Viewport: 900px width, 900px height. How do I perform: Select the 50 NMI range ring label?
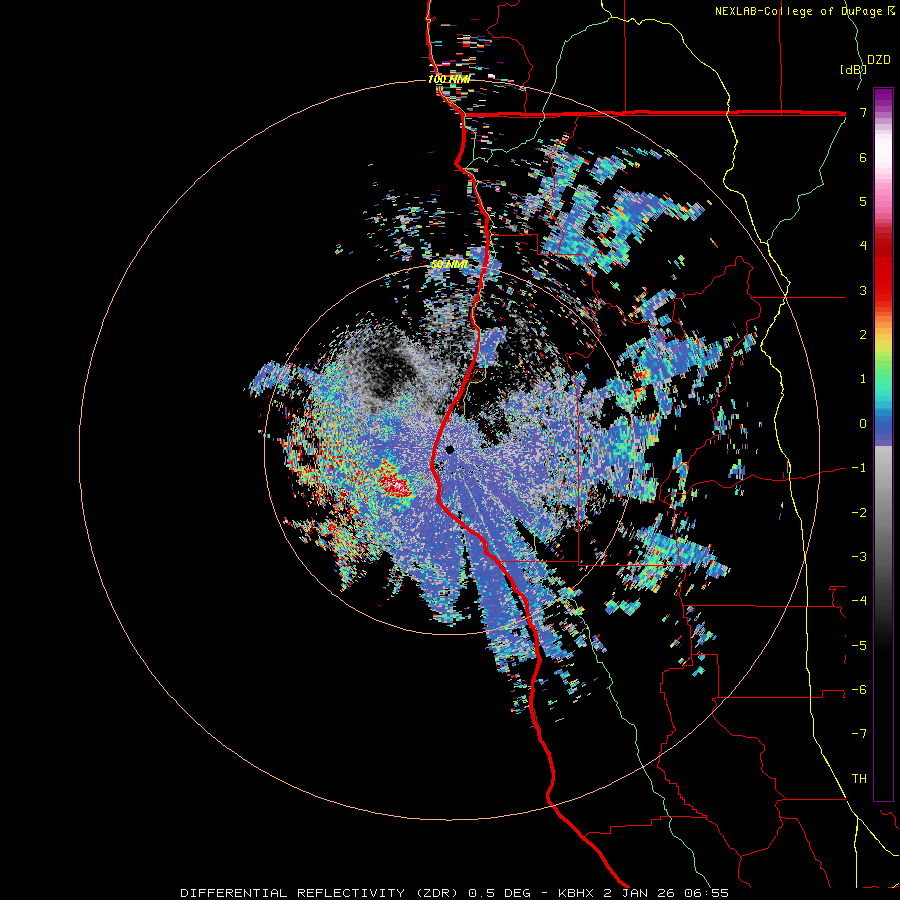[x=449, y=265]
